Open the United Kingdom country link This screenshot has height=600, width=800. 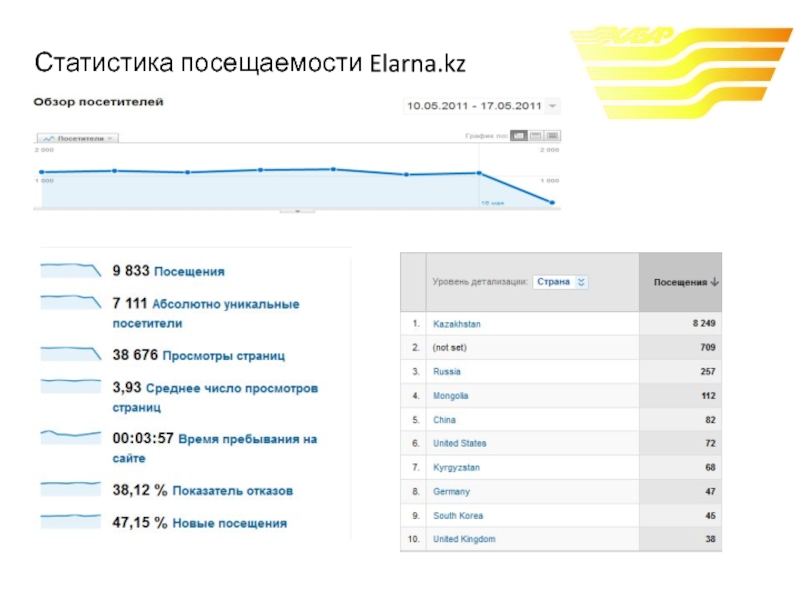click(464, 539)
